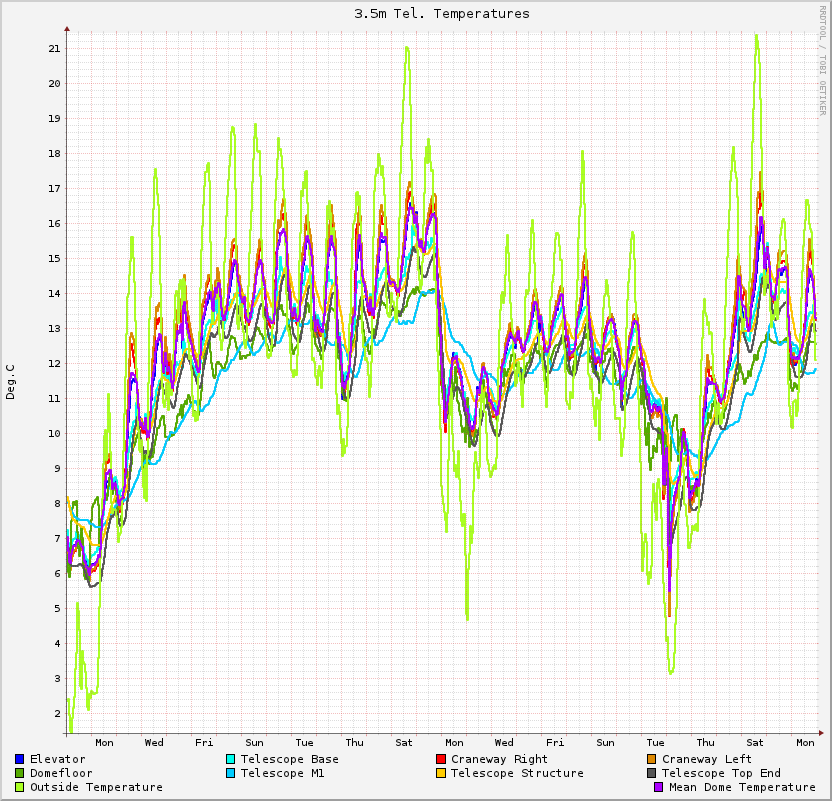Click the green Domefloor legend swatch
Viewport: 832px width, 801px height.
(20, 773)
